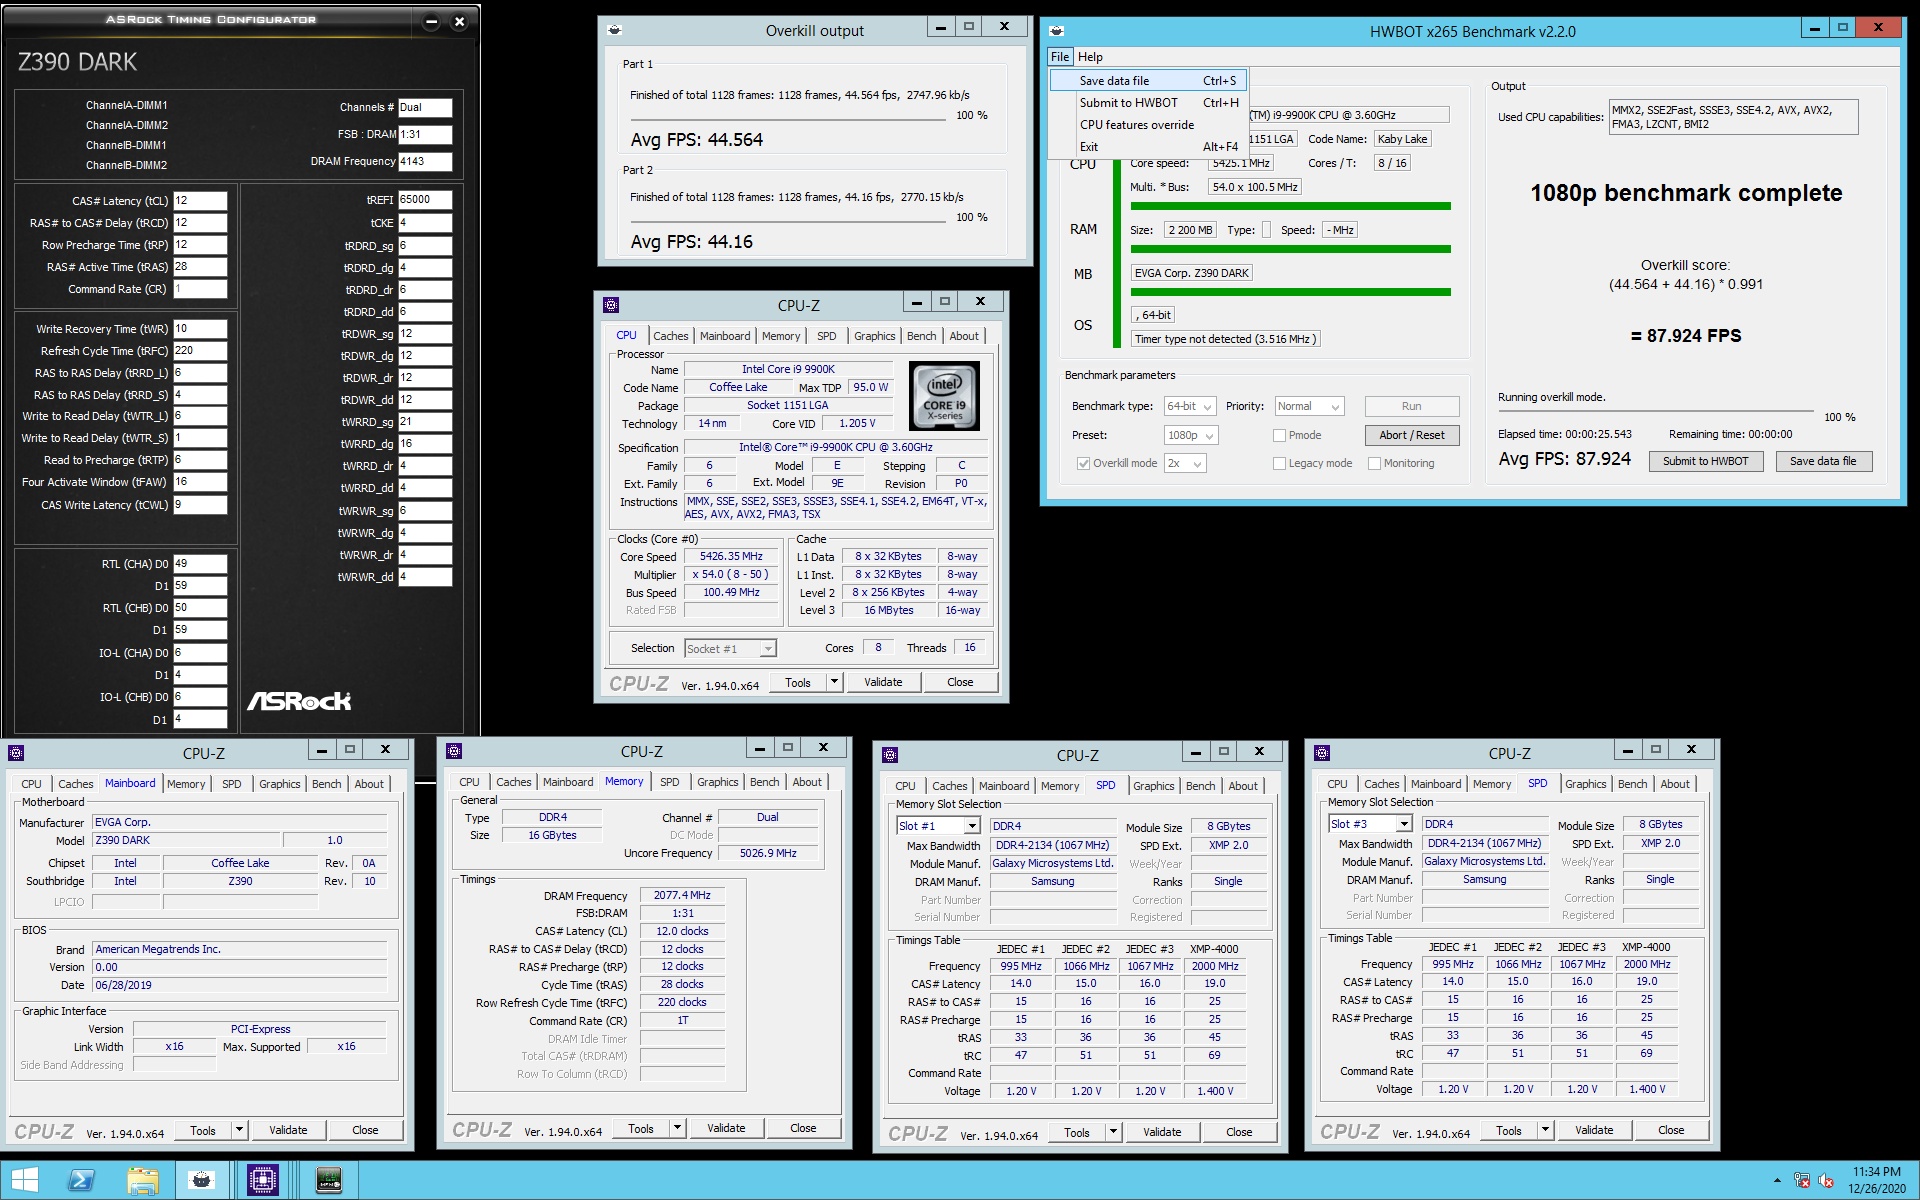Open the Slot #1 memory slot dropdown
1920x1200 pixels.
938,826
